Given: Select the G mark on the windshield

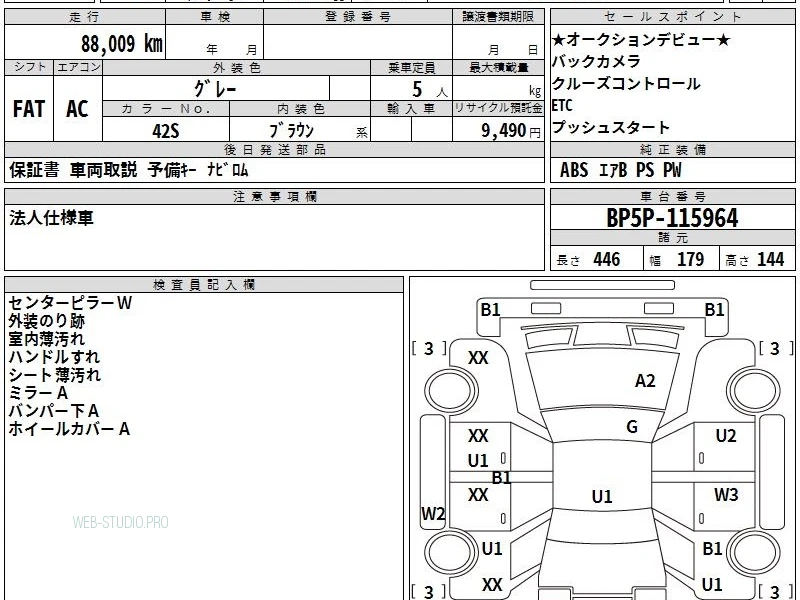Looking at the screenshot, I should (632, 426).
